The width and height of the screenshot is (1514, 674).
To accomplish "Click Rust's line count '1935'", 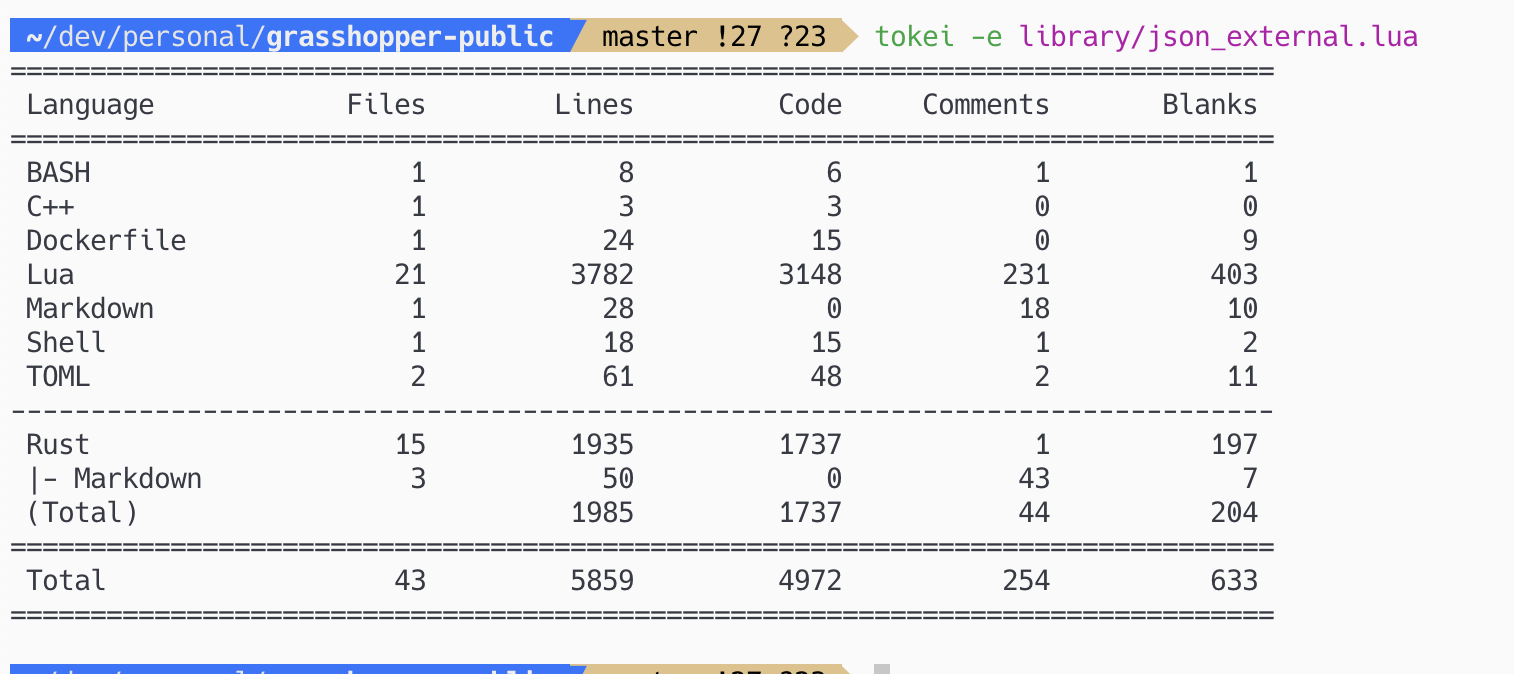I will (x=602, y=445).
